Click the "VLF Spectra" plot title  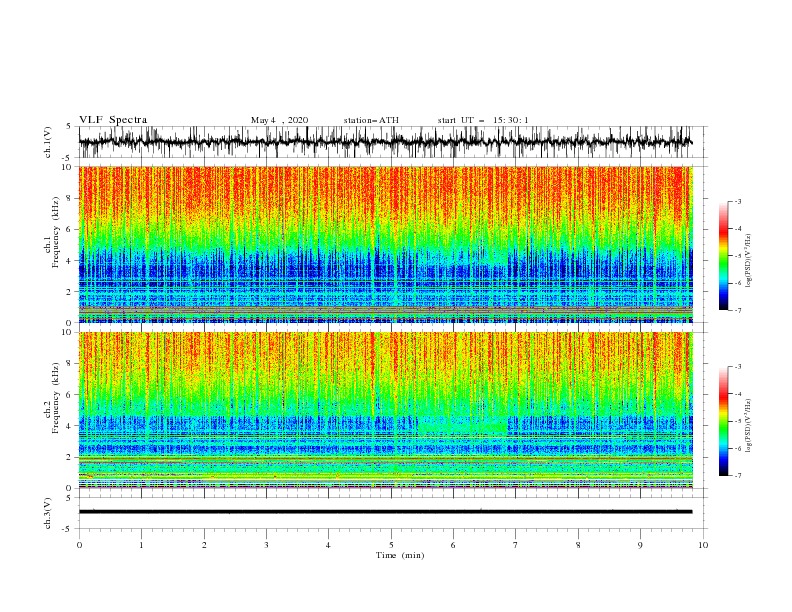(x=113, y=120)
